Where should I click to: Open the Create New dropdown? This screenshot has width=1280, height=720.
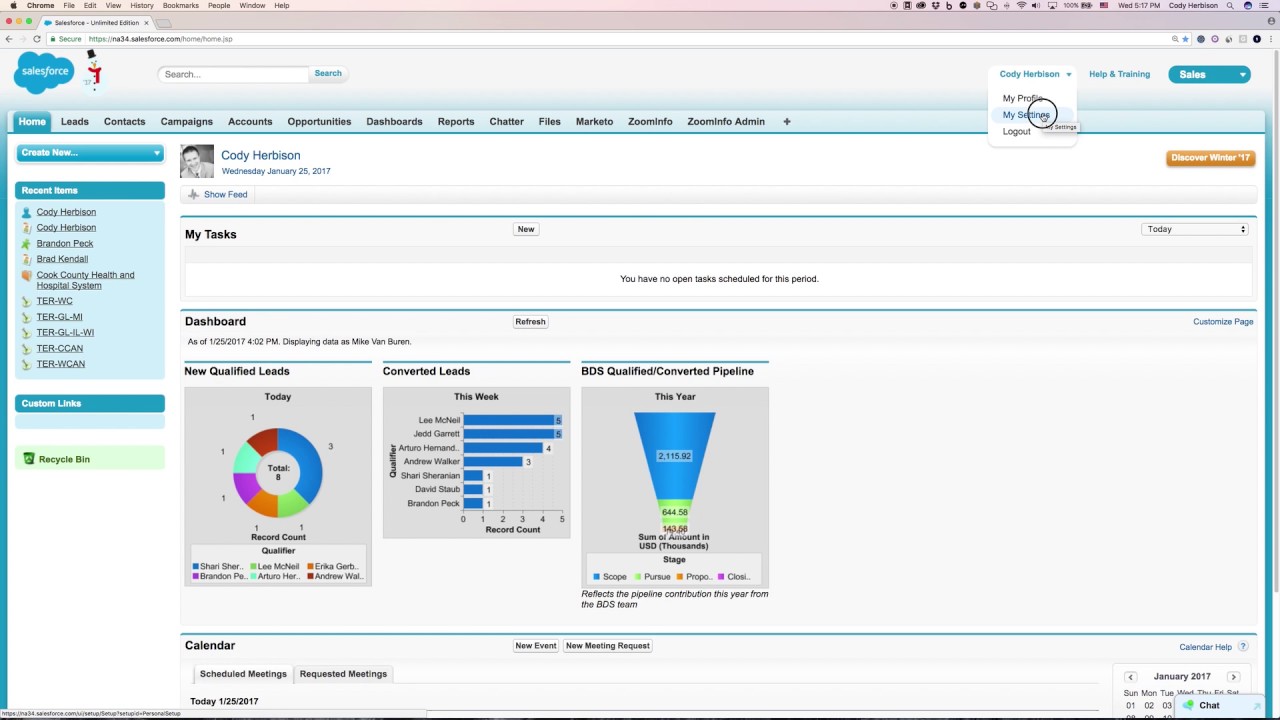tap(90, 153)
